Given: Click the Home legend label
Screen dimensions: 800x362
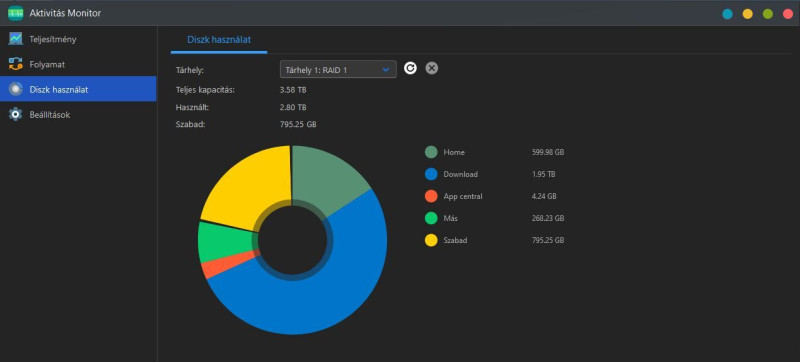Looking at the screenshot, I should click(x=454, y=152).
